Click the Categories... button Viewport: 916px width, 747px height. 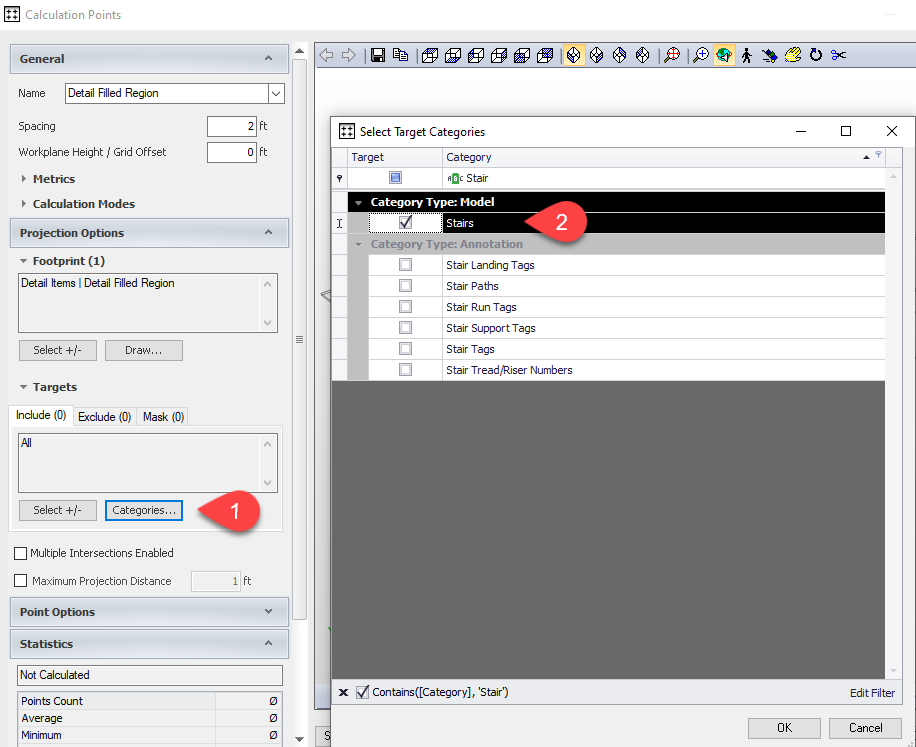point(144,510)
